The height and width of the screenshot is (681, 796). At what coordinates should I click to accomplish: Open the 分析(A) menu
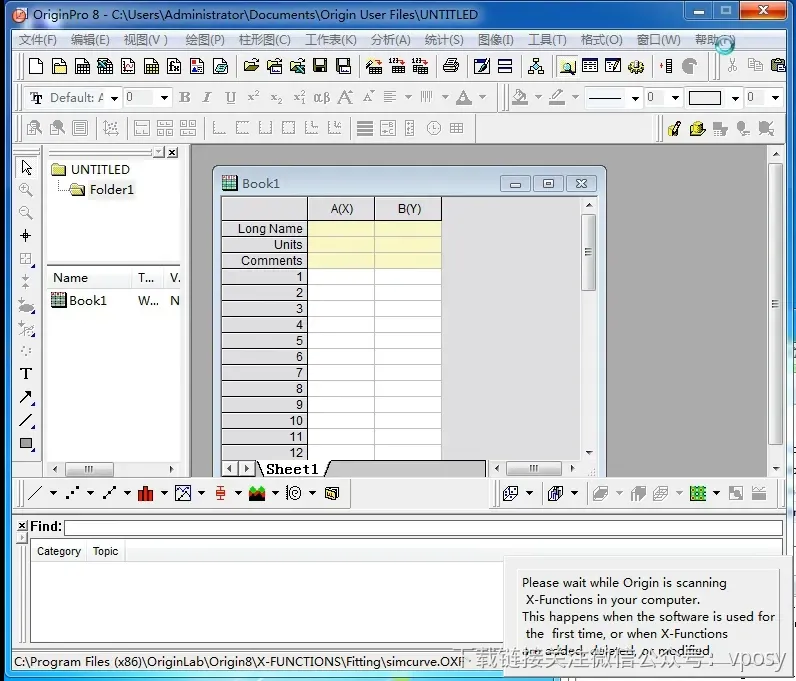(390, 40)
